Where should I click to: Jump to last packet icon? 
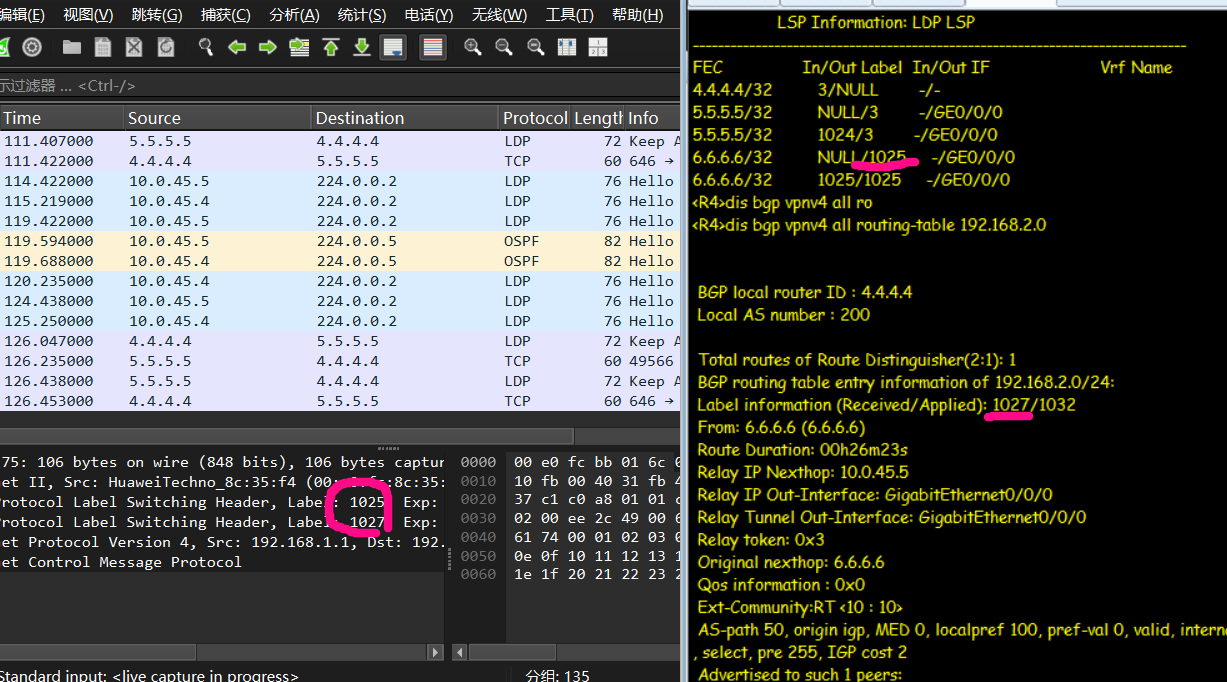point(362,47)
